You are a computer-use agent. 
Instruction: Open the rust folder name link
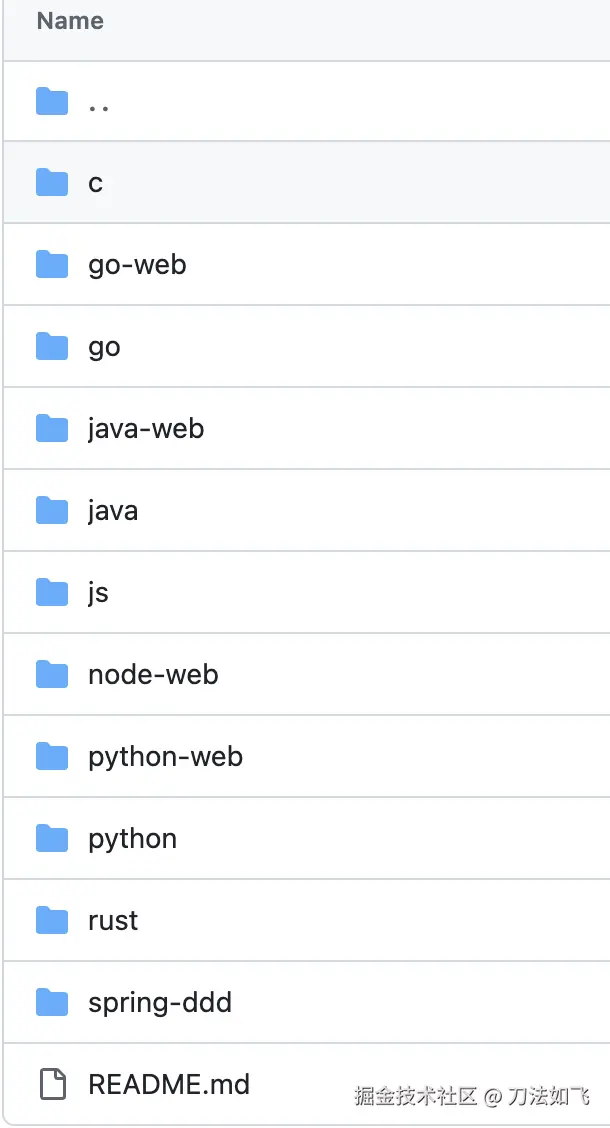(x=113, y=921)
